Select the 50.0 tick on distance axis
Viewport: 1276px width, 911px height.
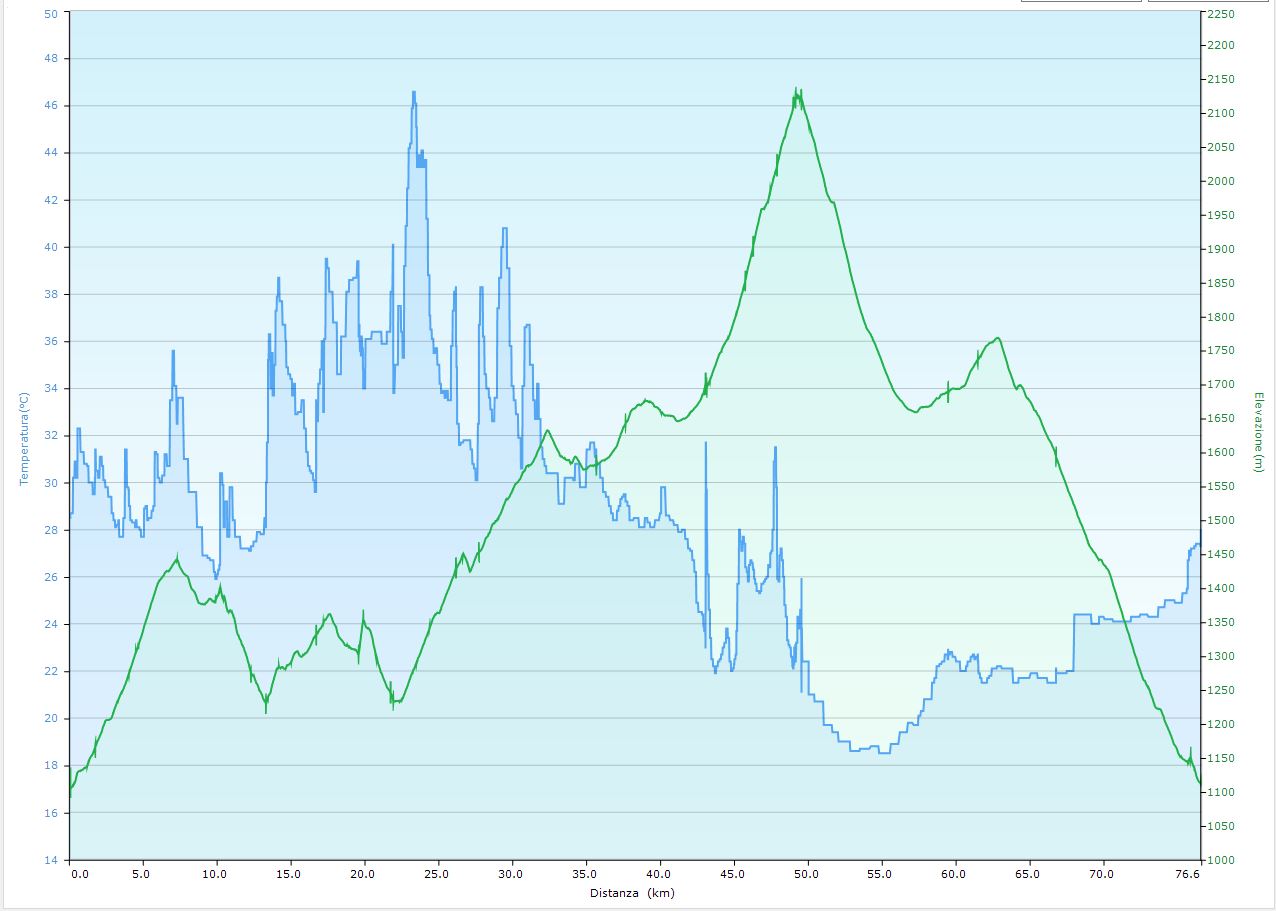coord(807,874)
